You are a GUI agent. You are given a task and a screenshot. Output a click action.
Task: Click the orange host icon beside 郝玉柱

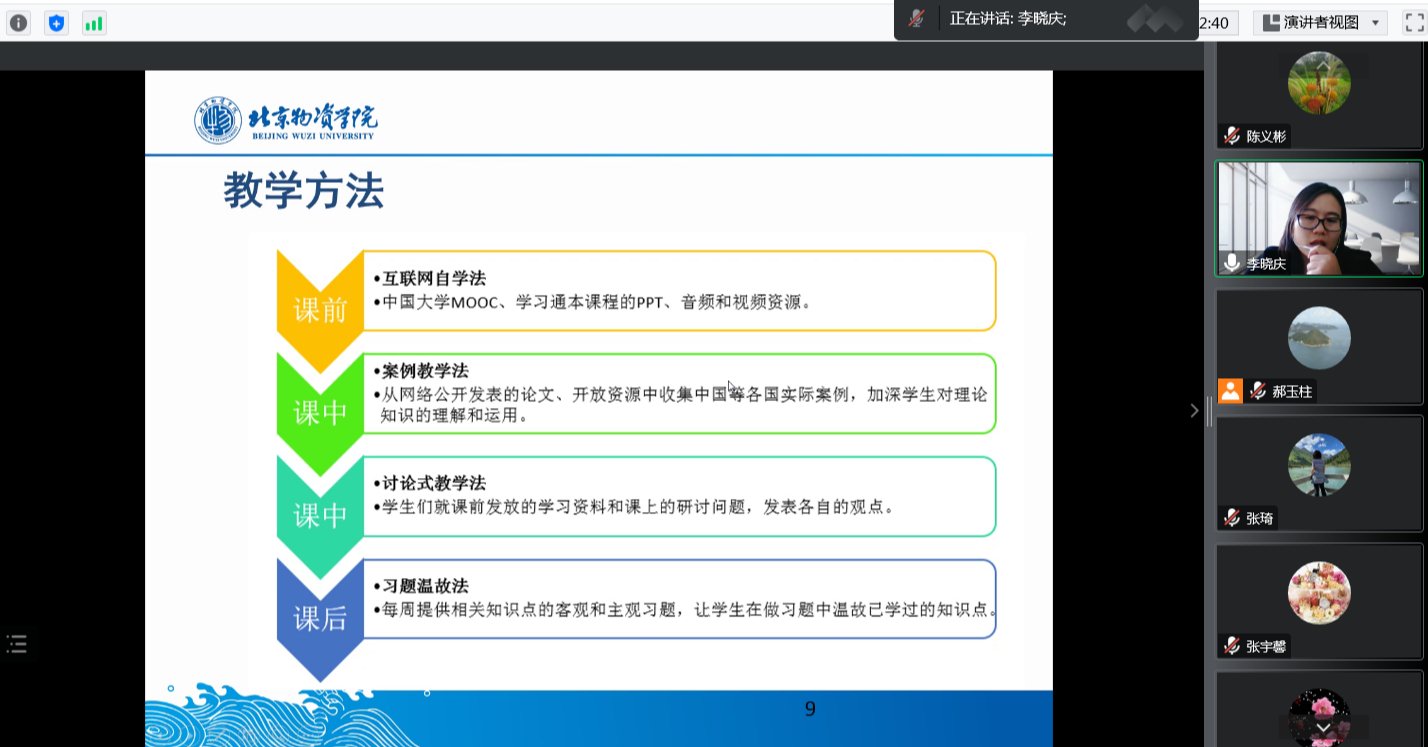1230,391
